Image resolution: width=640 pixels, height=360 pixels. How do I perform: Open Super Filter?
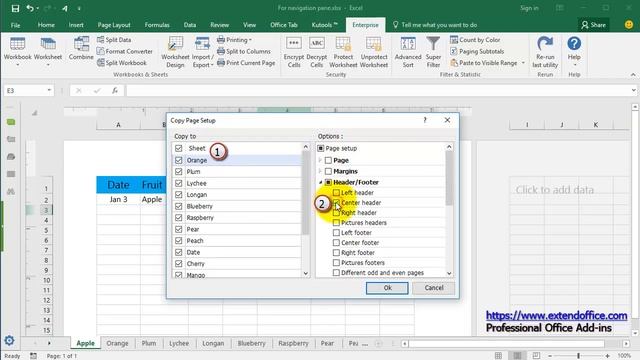point(433,52)
